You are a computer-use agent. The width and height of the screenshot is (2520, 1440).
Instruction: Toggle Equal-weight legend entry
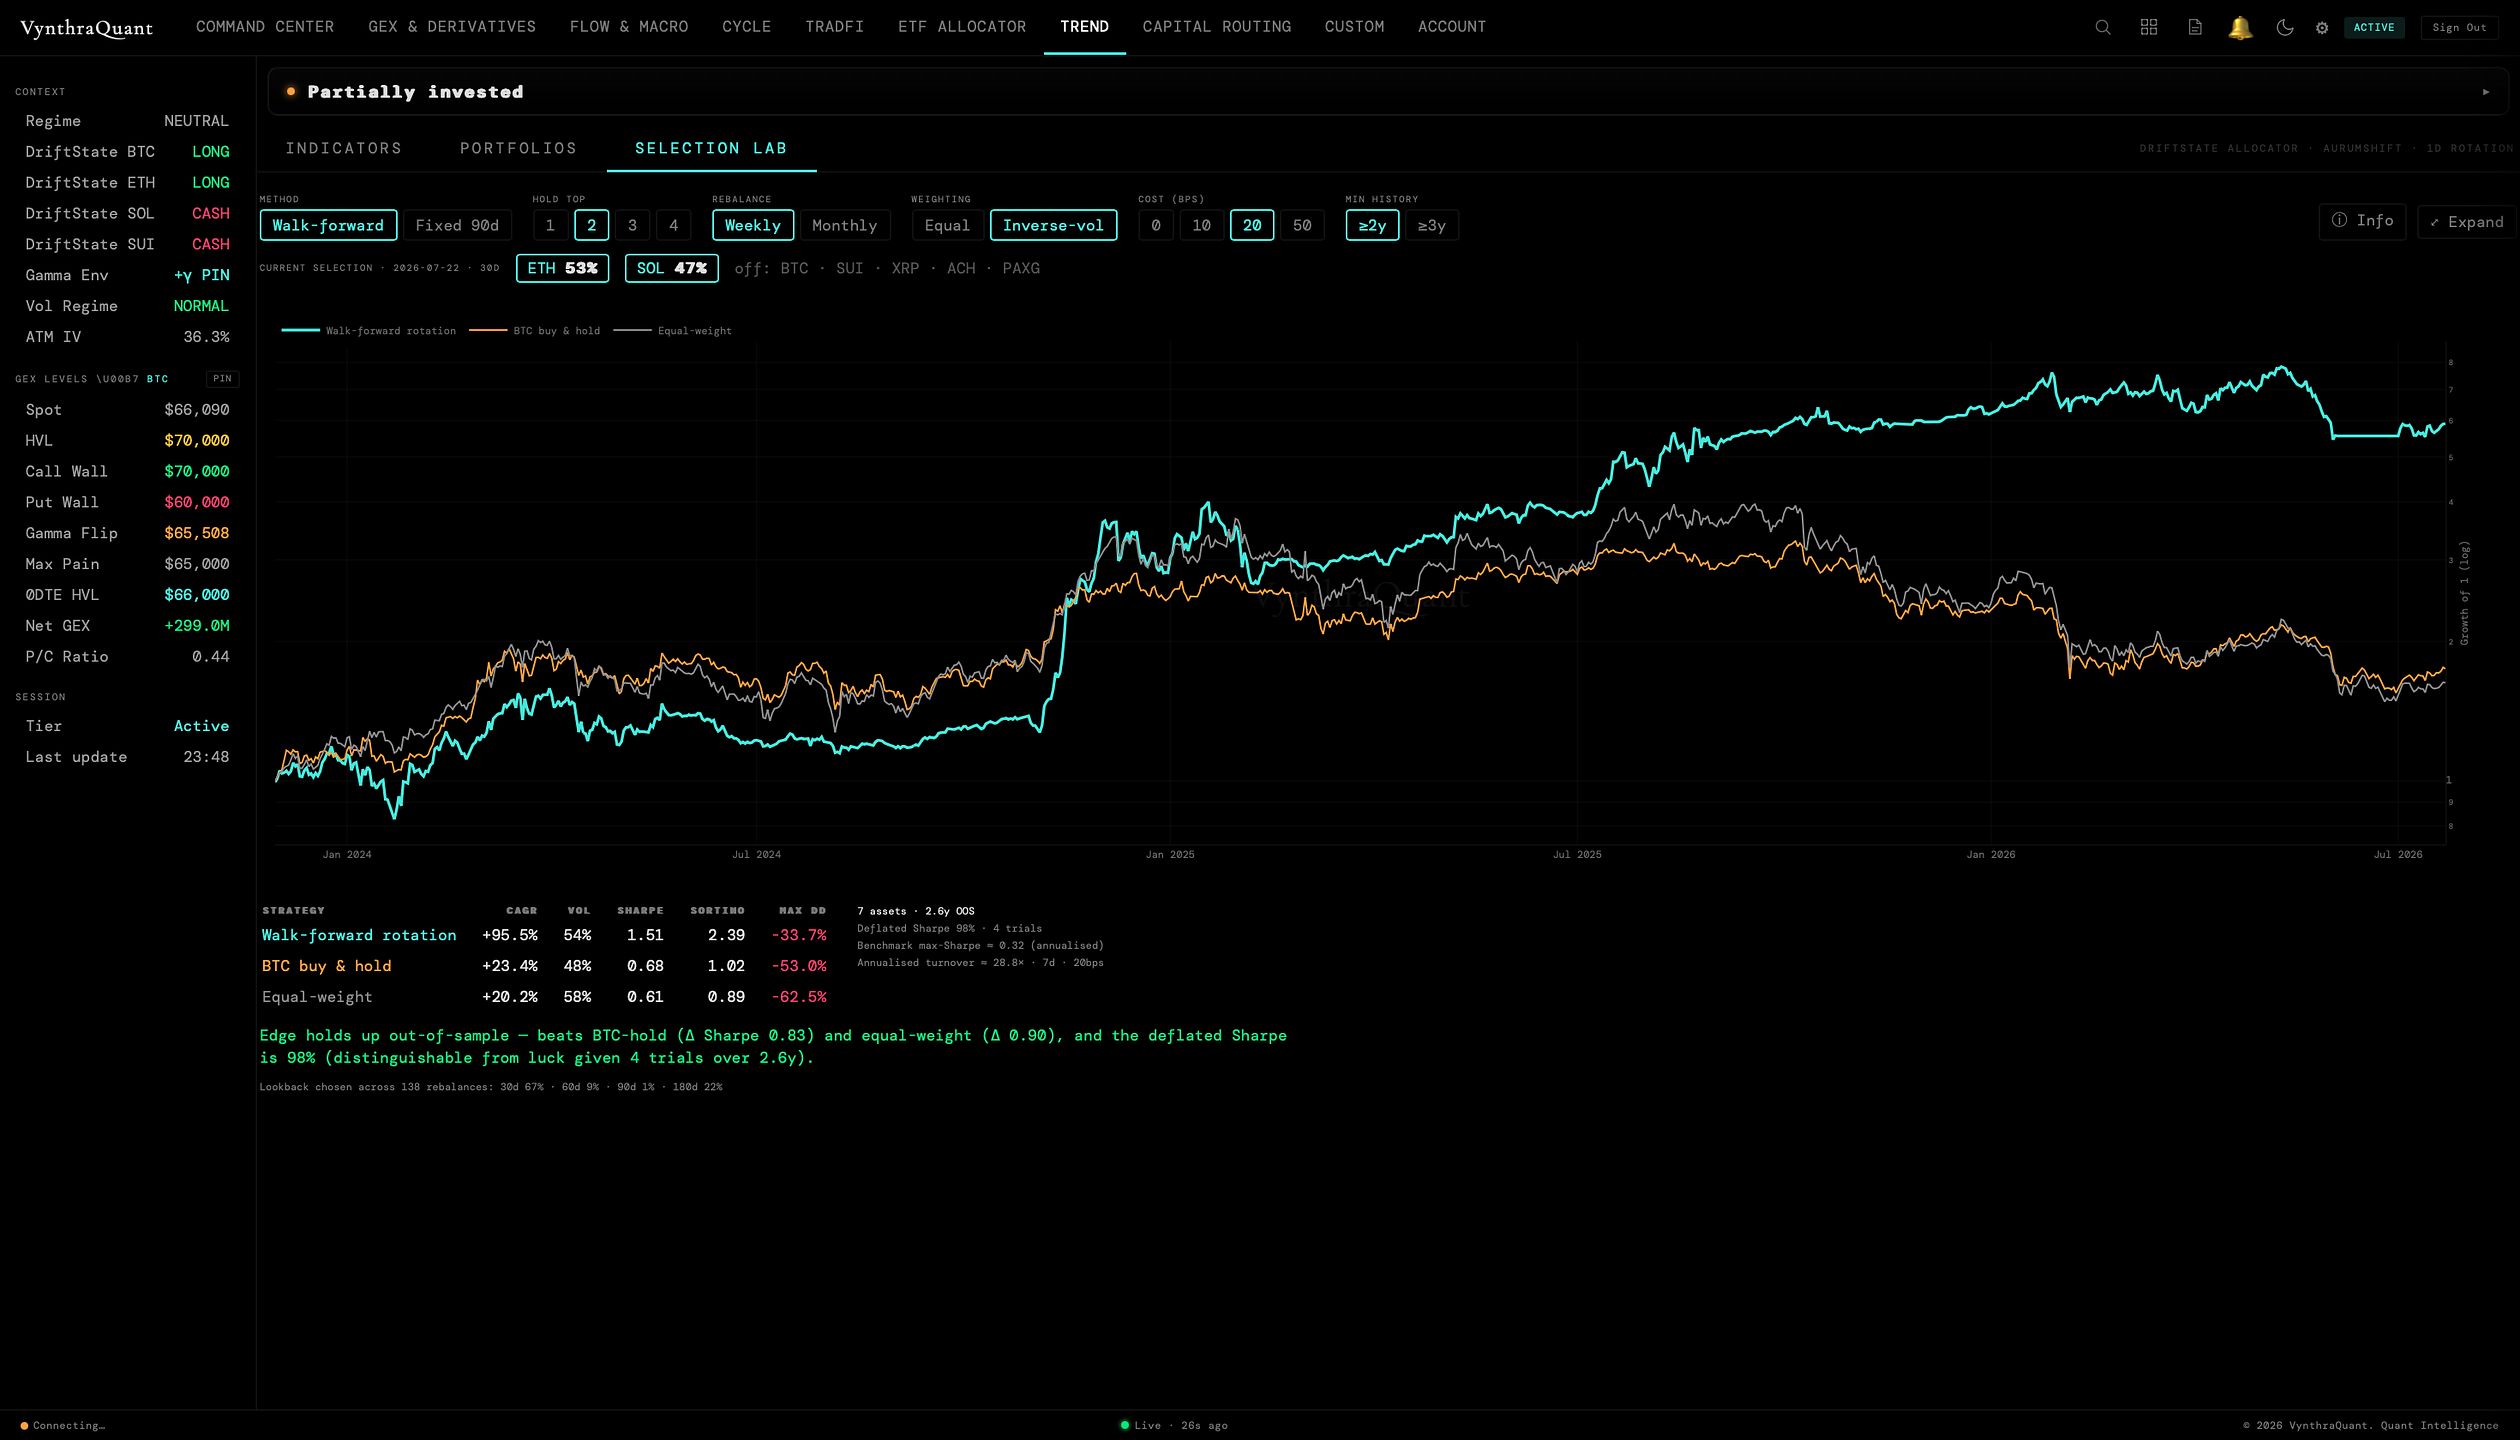pos(672,331)
